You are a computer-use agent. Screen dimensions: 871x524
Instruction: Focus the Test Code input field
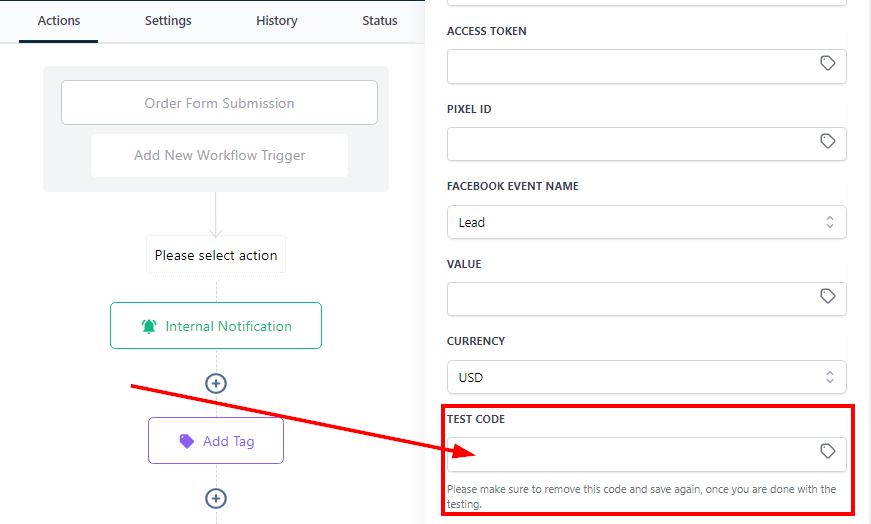(630, 453)
